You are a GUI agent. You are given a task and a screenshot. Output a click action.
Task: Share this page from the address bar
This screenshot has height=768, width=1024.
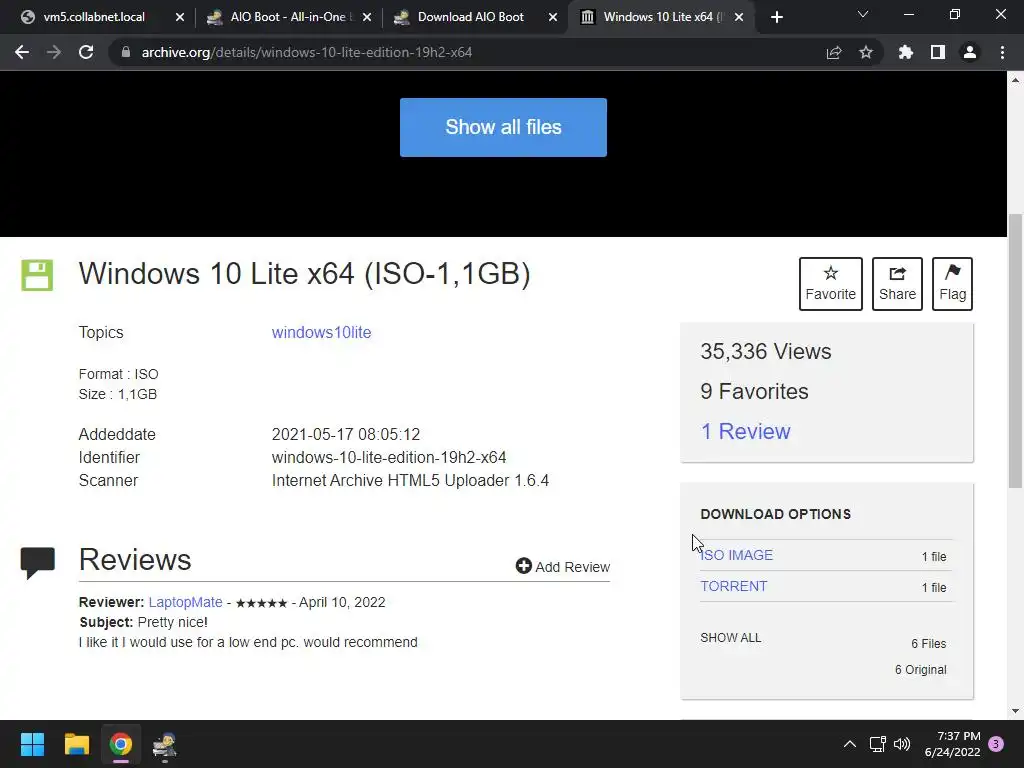pos(834,52)
